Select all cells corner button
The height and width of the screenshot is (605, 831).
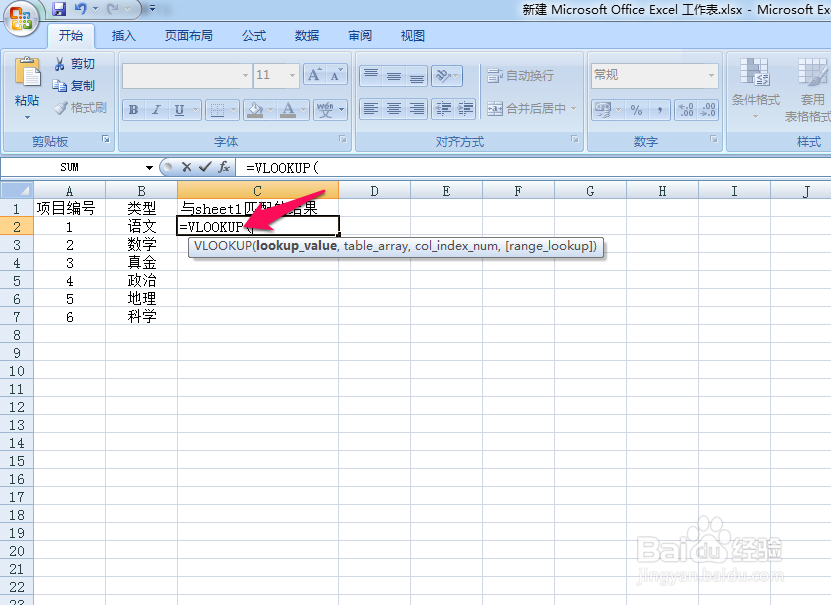(17, 190)
